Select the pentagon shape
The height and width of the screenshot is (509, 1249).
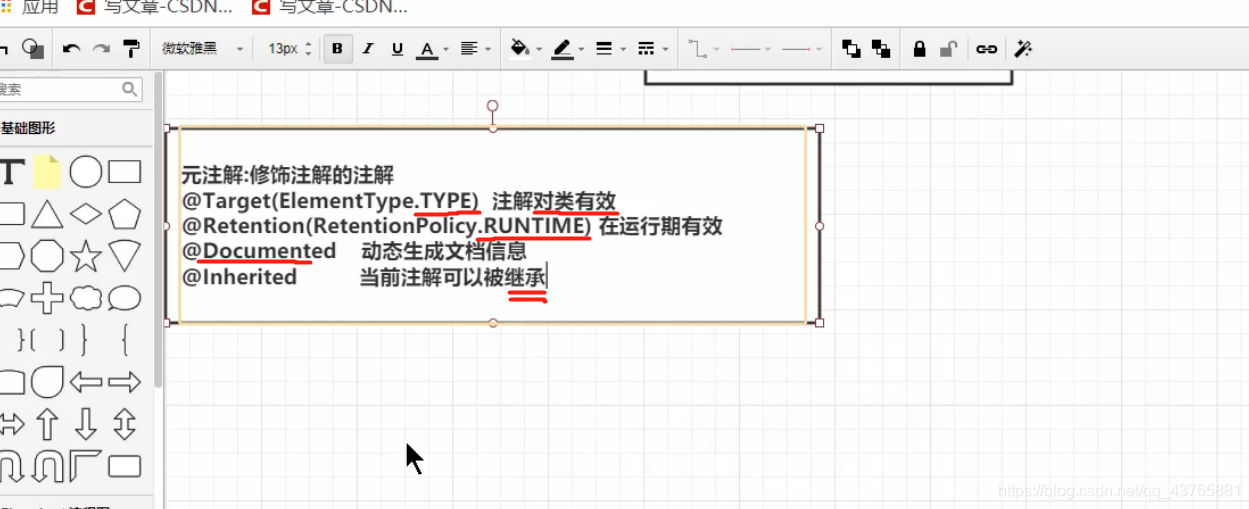124,214
